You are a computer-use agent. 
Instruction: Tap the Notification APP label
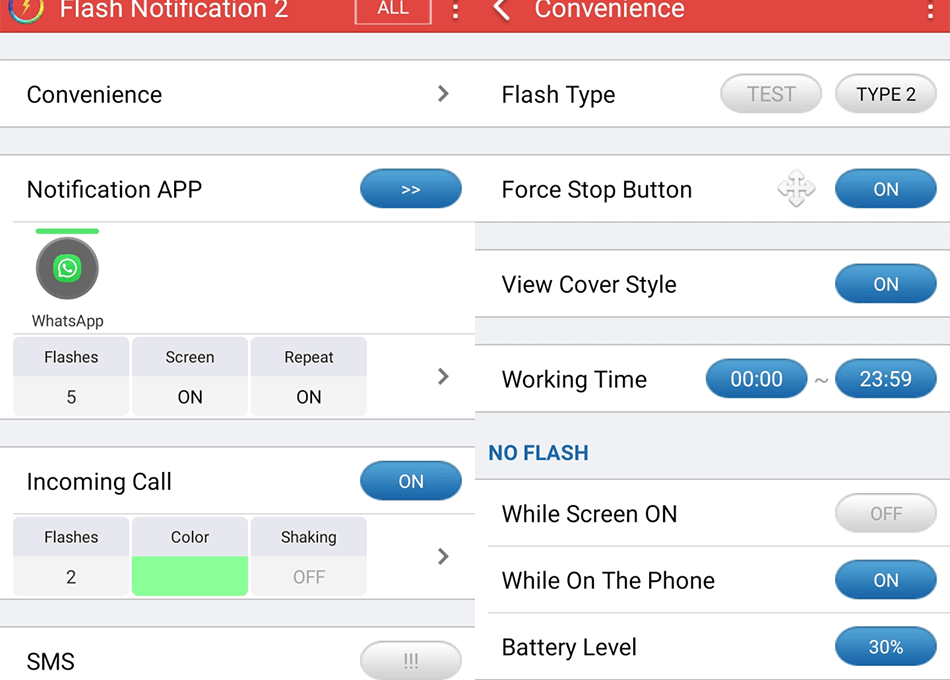coord(114,189)
